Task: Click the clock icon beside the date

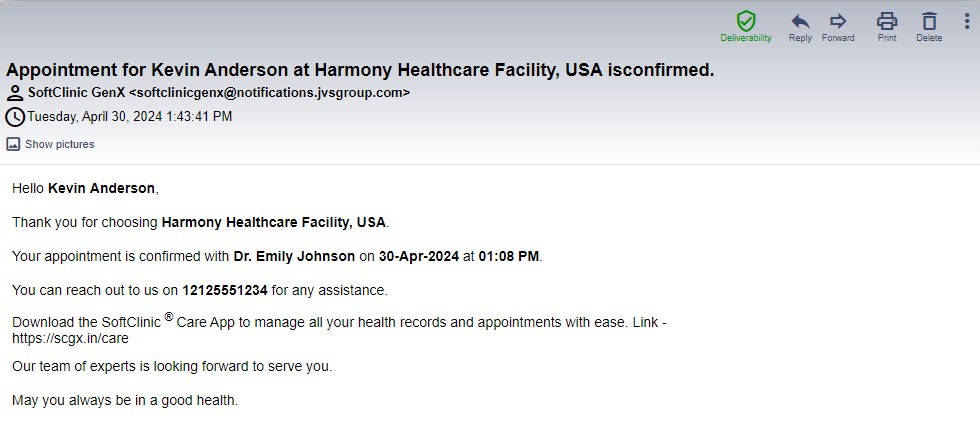Action: point(15,117)
